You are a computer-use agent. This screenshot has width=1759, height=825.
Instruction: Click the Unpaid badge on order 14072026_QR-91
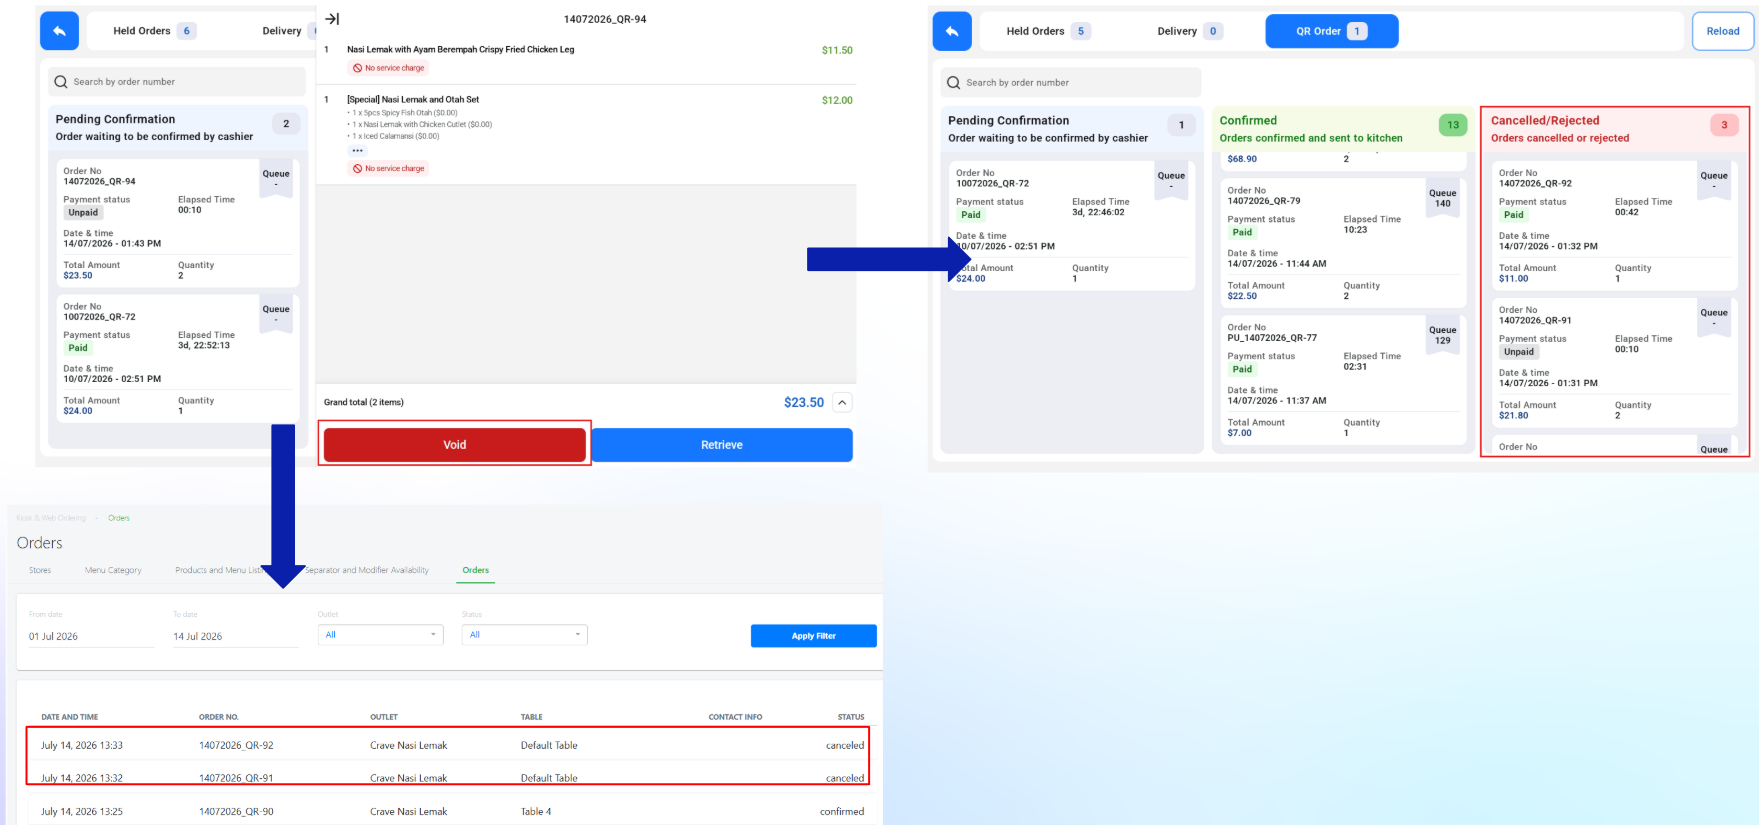point(1518,352)
